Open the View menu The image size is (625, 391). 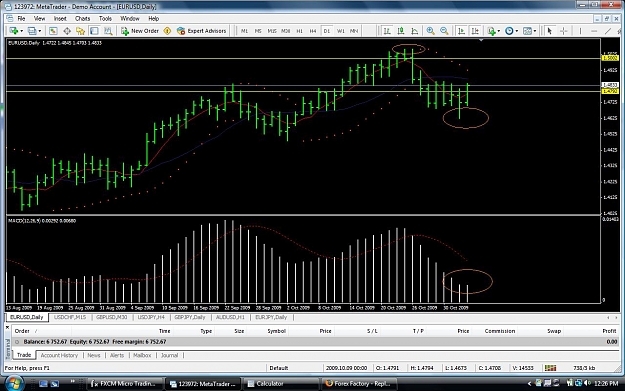[39, 18]
